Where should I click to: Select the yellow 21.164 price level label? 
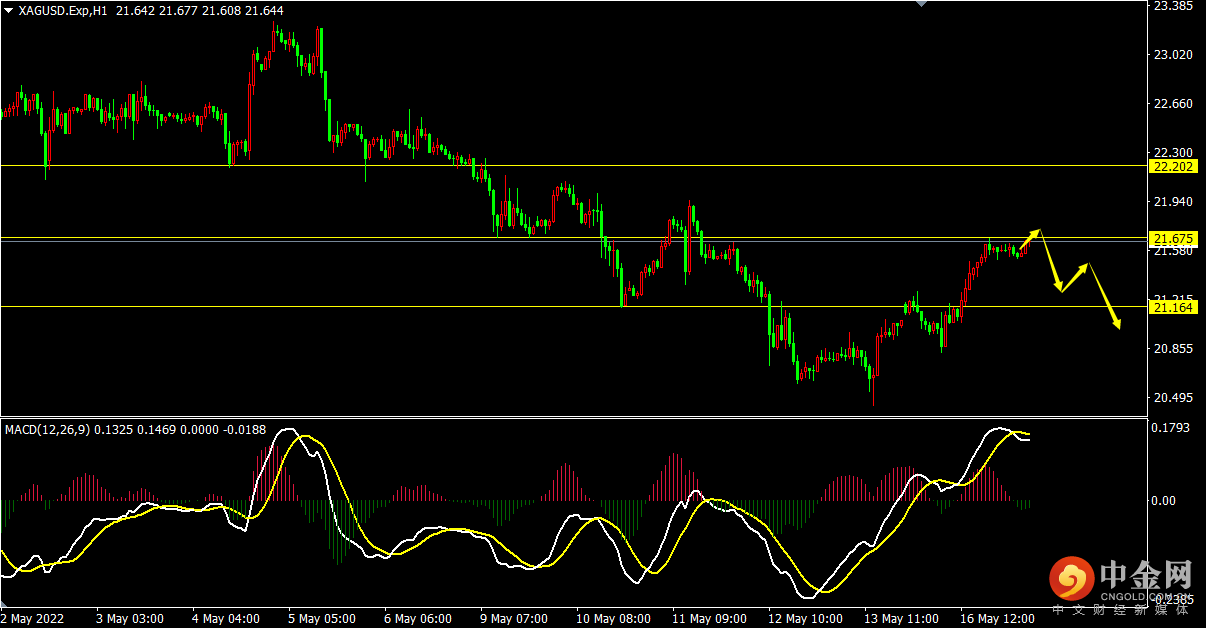click(x=1171, y=307)
